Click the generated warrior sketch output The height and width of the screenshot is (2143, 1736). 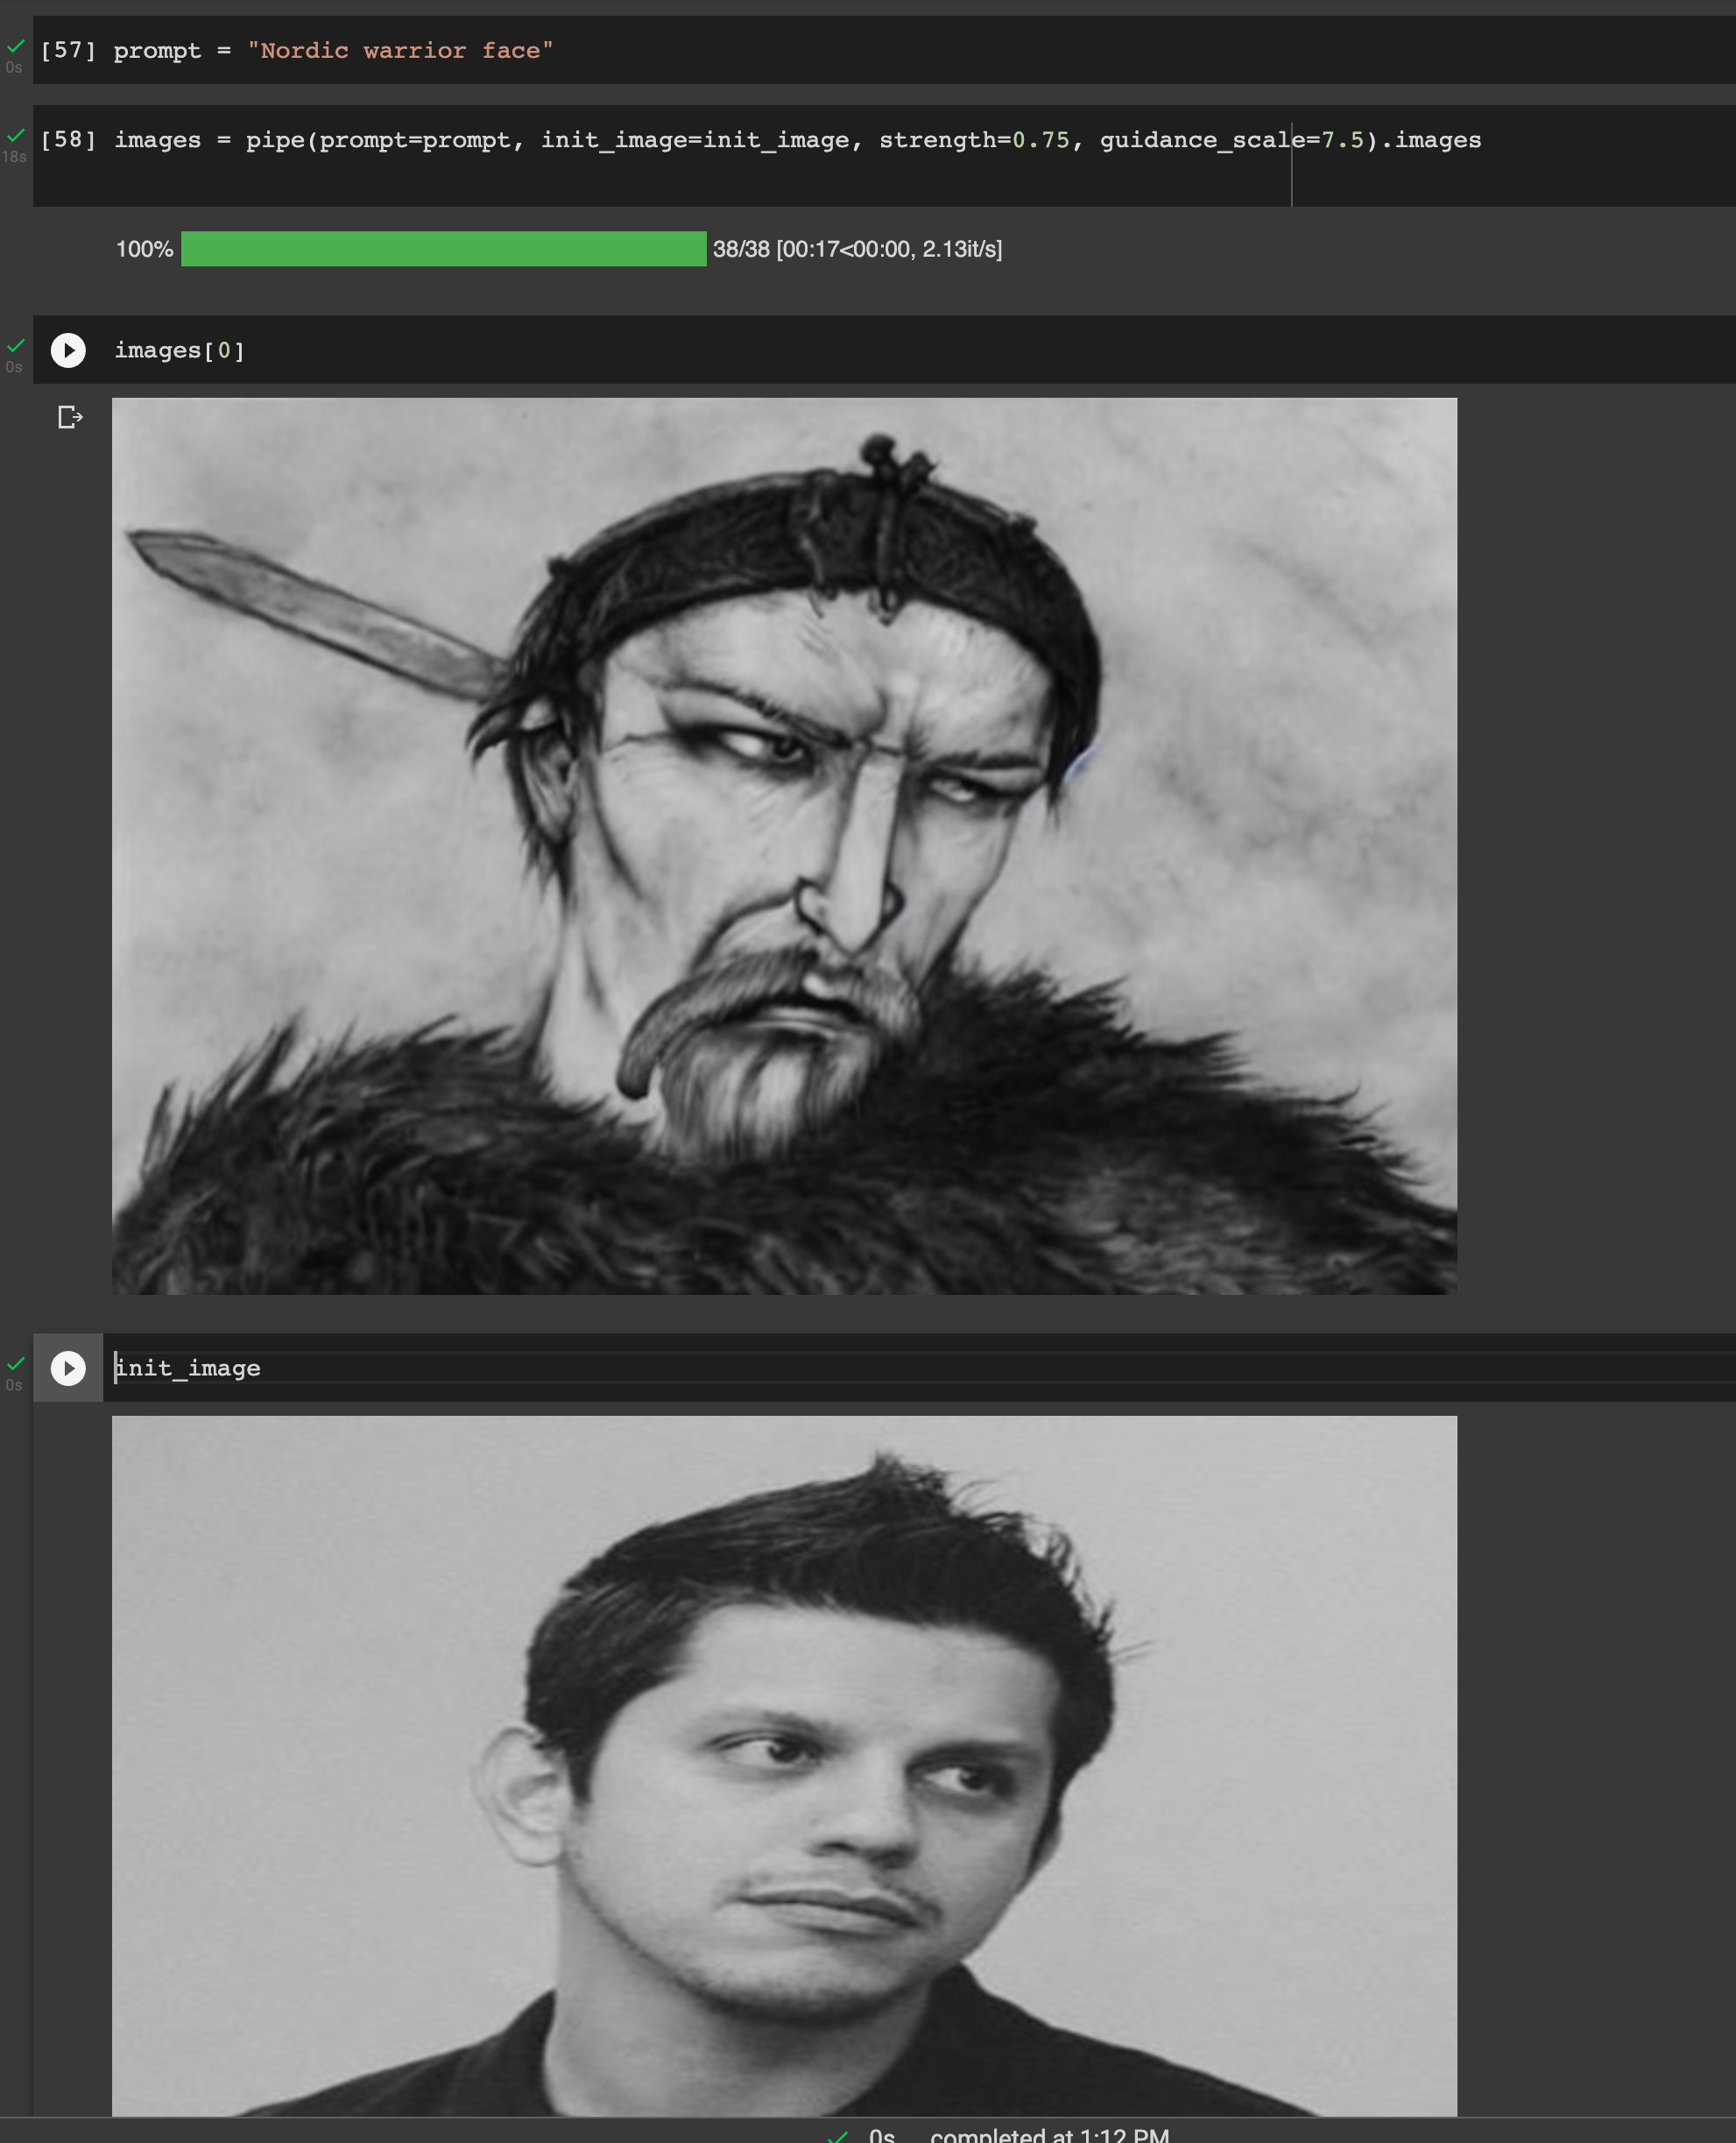[783, 846]
